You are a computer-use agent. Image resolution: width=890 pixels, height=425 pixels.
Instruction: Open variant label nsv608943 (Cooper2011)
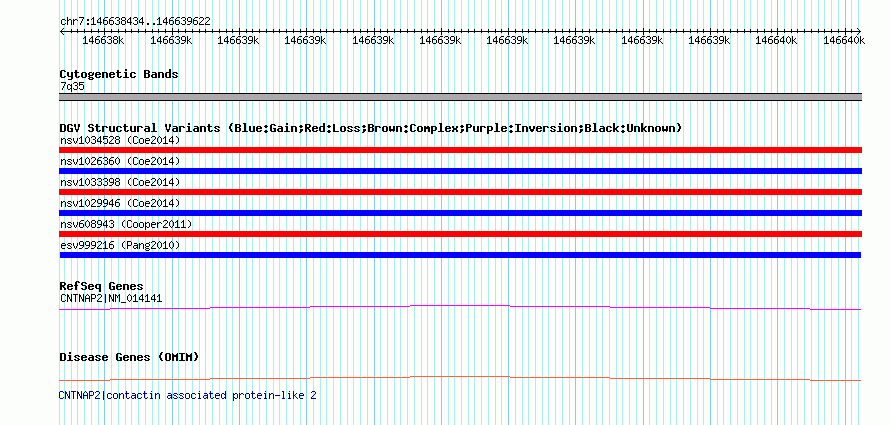click(x=126, y=224)
